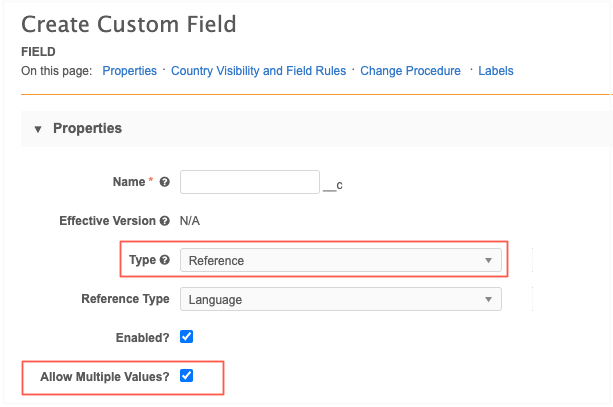Click the Reference Type label
This screenshot has height=407, width=613.
coord(125,299)
